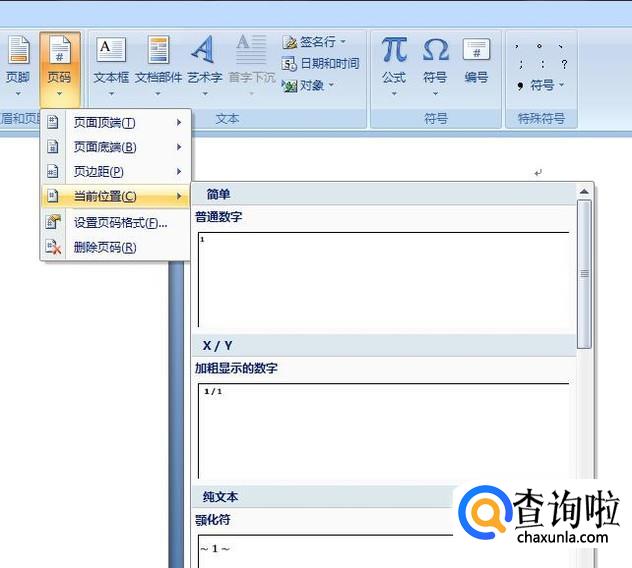Open the 艺术字 dropdown arrow
The image size is (632, 568).
(205, 94)
